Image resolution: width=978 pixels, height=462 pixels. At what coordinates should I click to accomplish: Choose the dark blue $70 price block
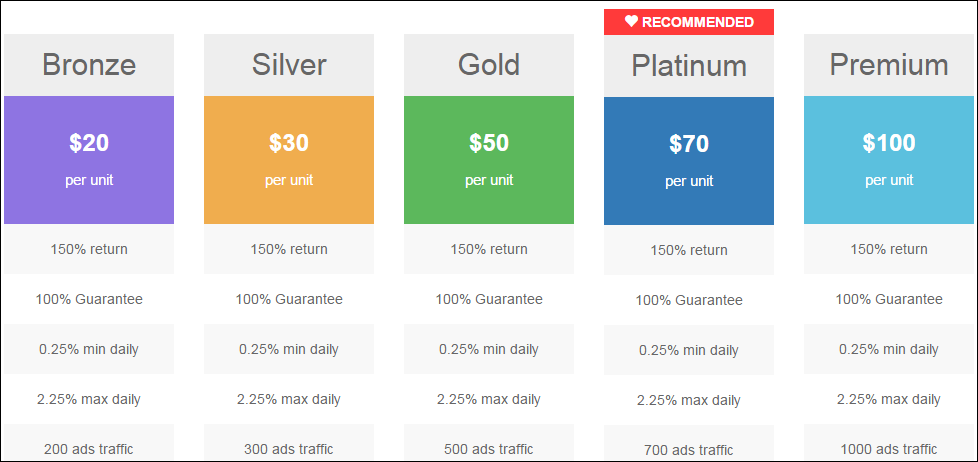click(x=689, y=161)
